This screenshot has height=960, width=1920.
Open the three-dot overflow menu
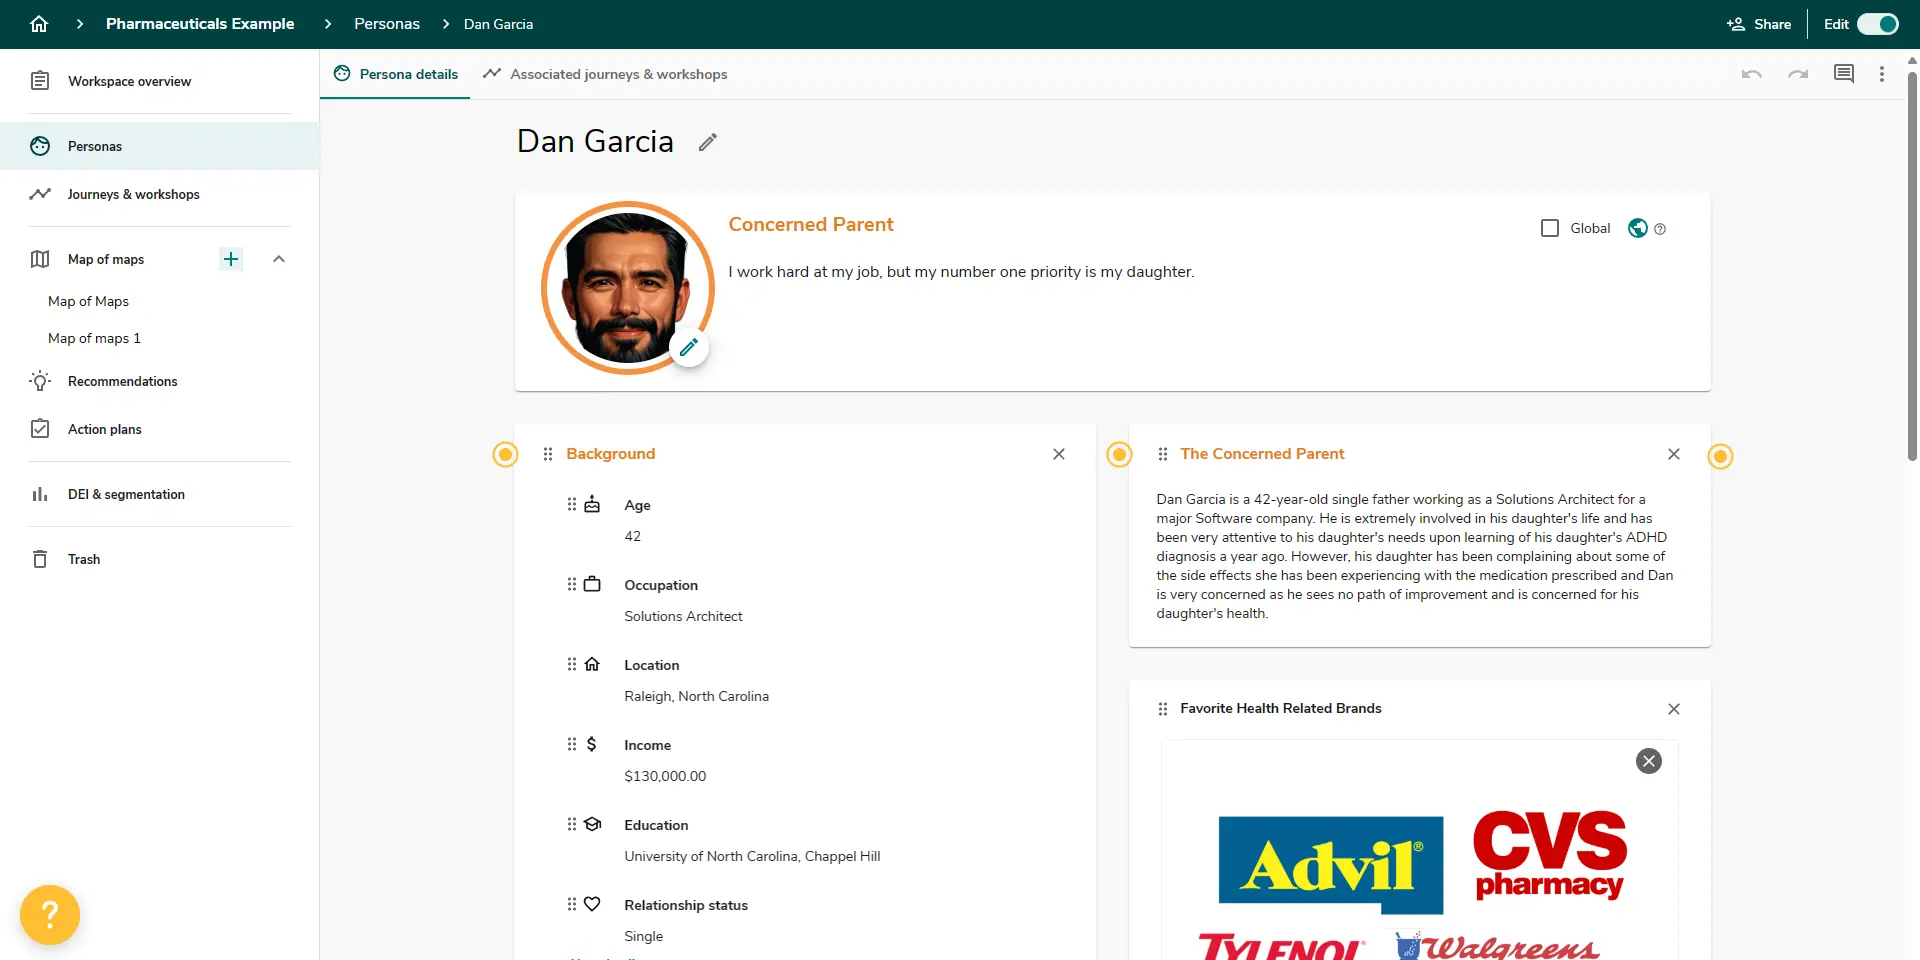(x=1883, y=73)
